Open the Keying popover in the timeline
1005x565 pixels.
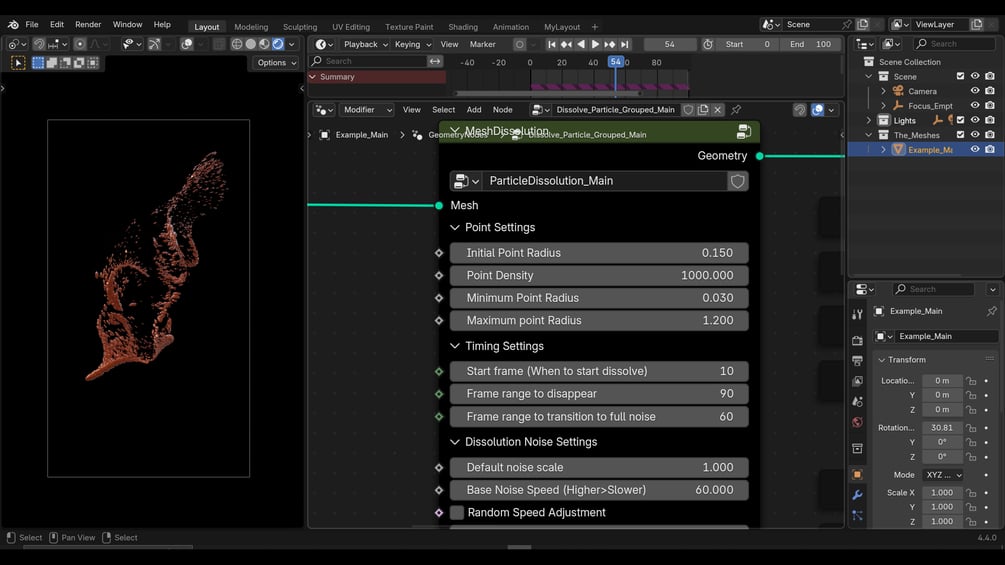coord(412,44)
